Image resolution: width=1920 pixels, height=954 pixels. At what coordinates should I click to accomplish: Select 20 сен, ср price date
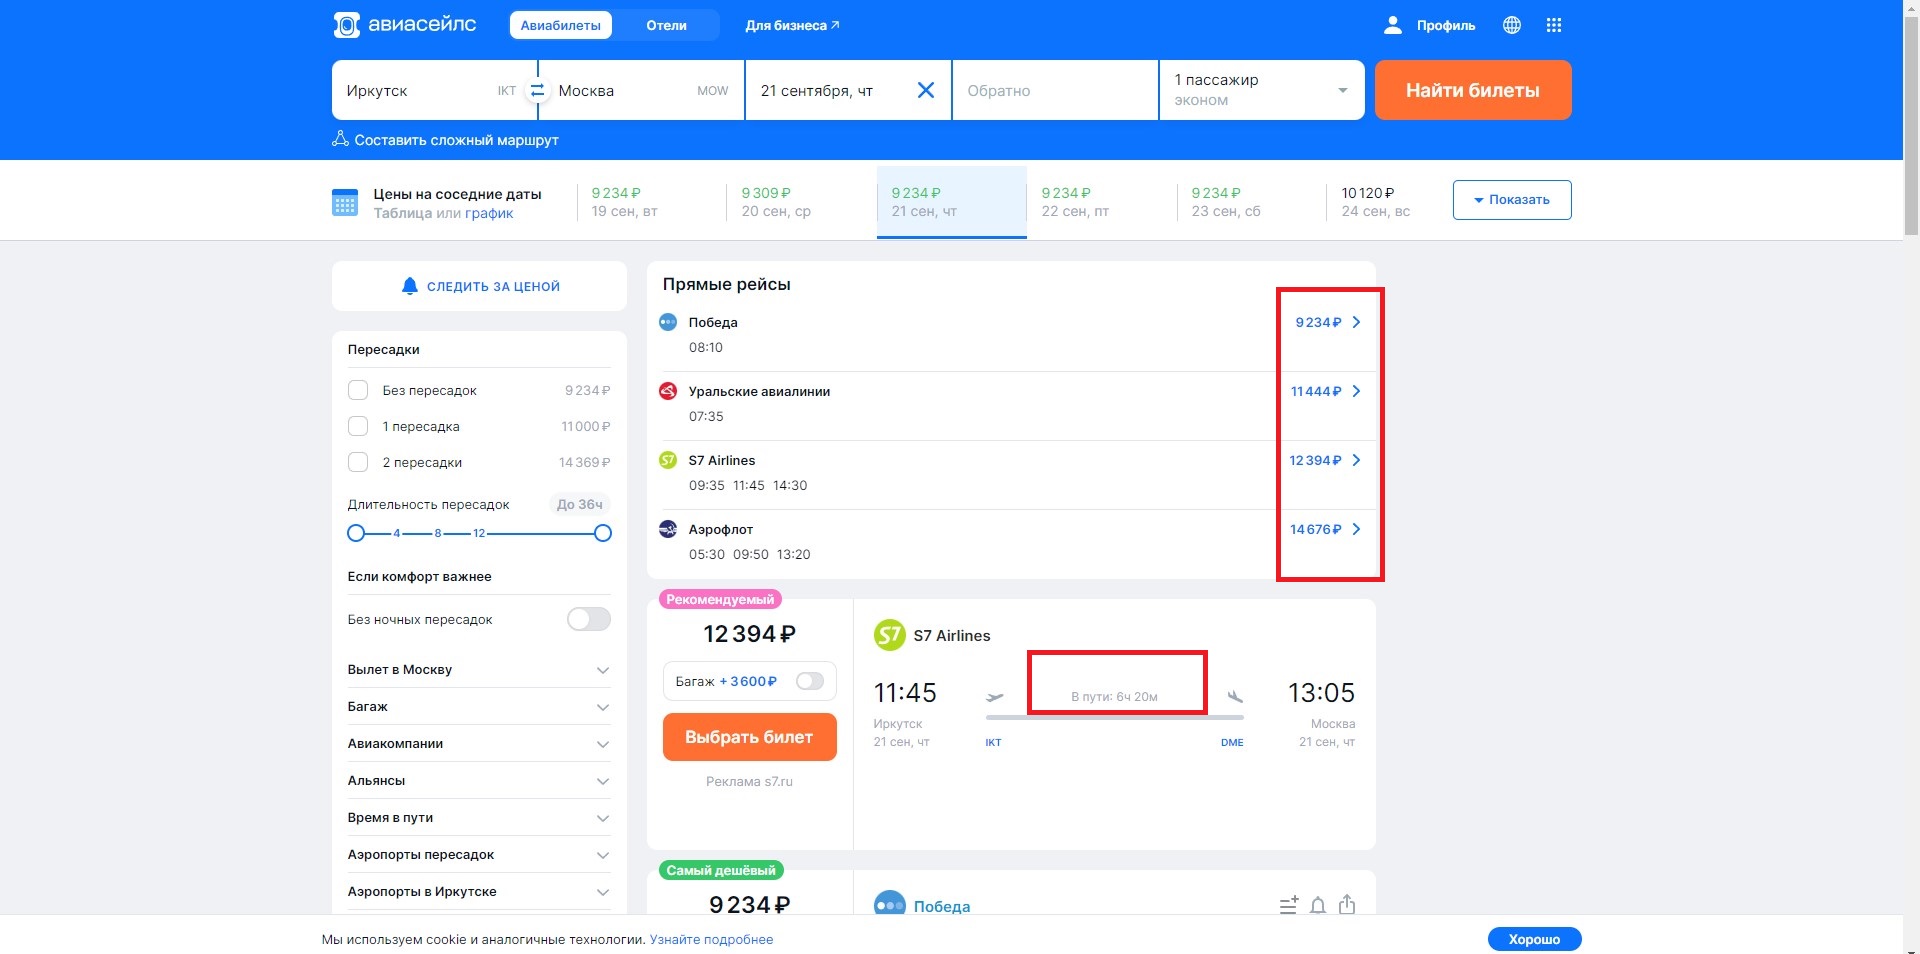coord(801,202)
